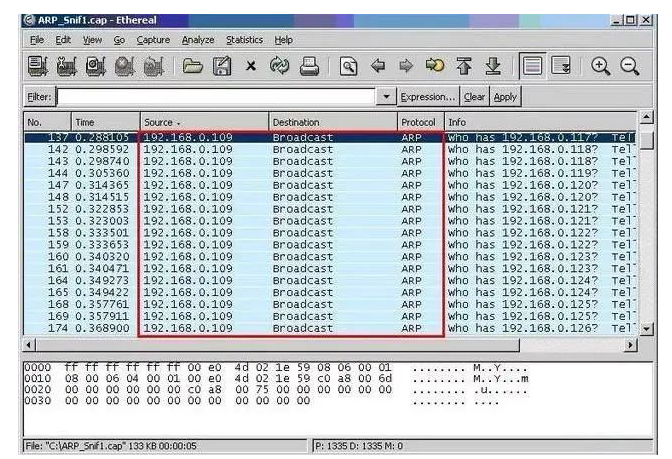Click the Open capture file folder icon
This screenshot has height=459, width=672.
click(192, 67)
